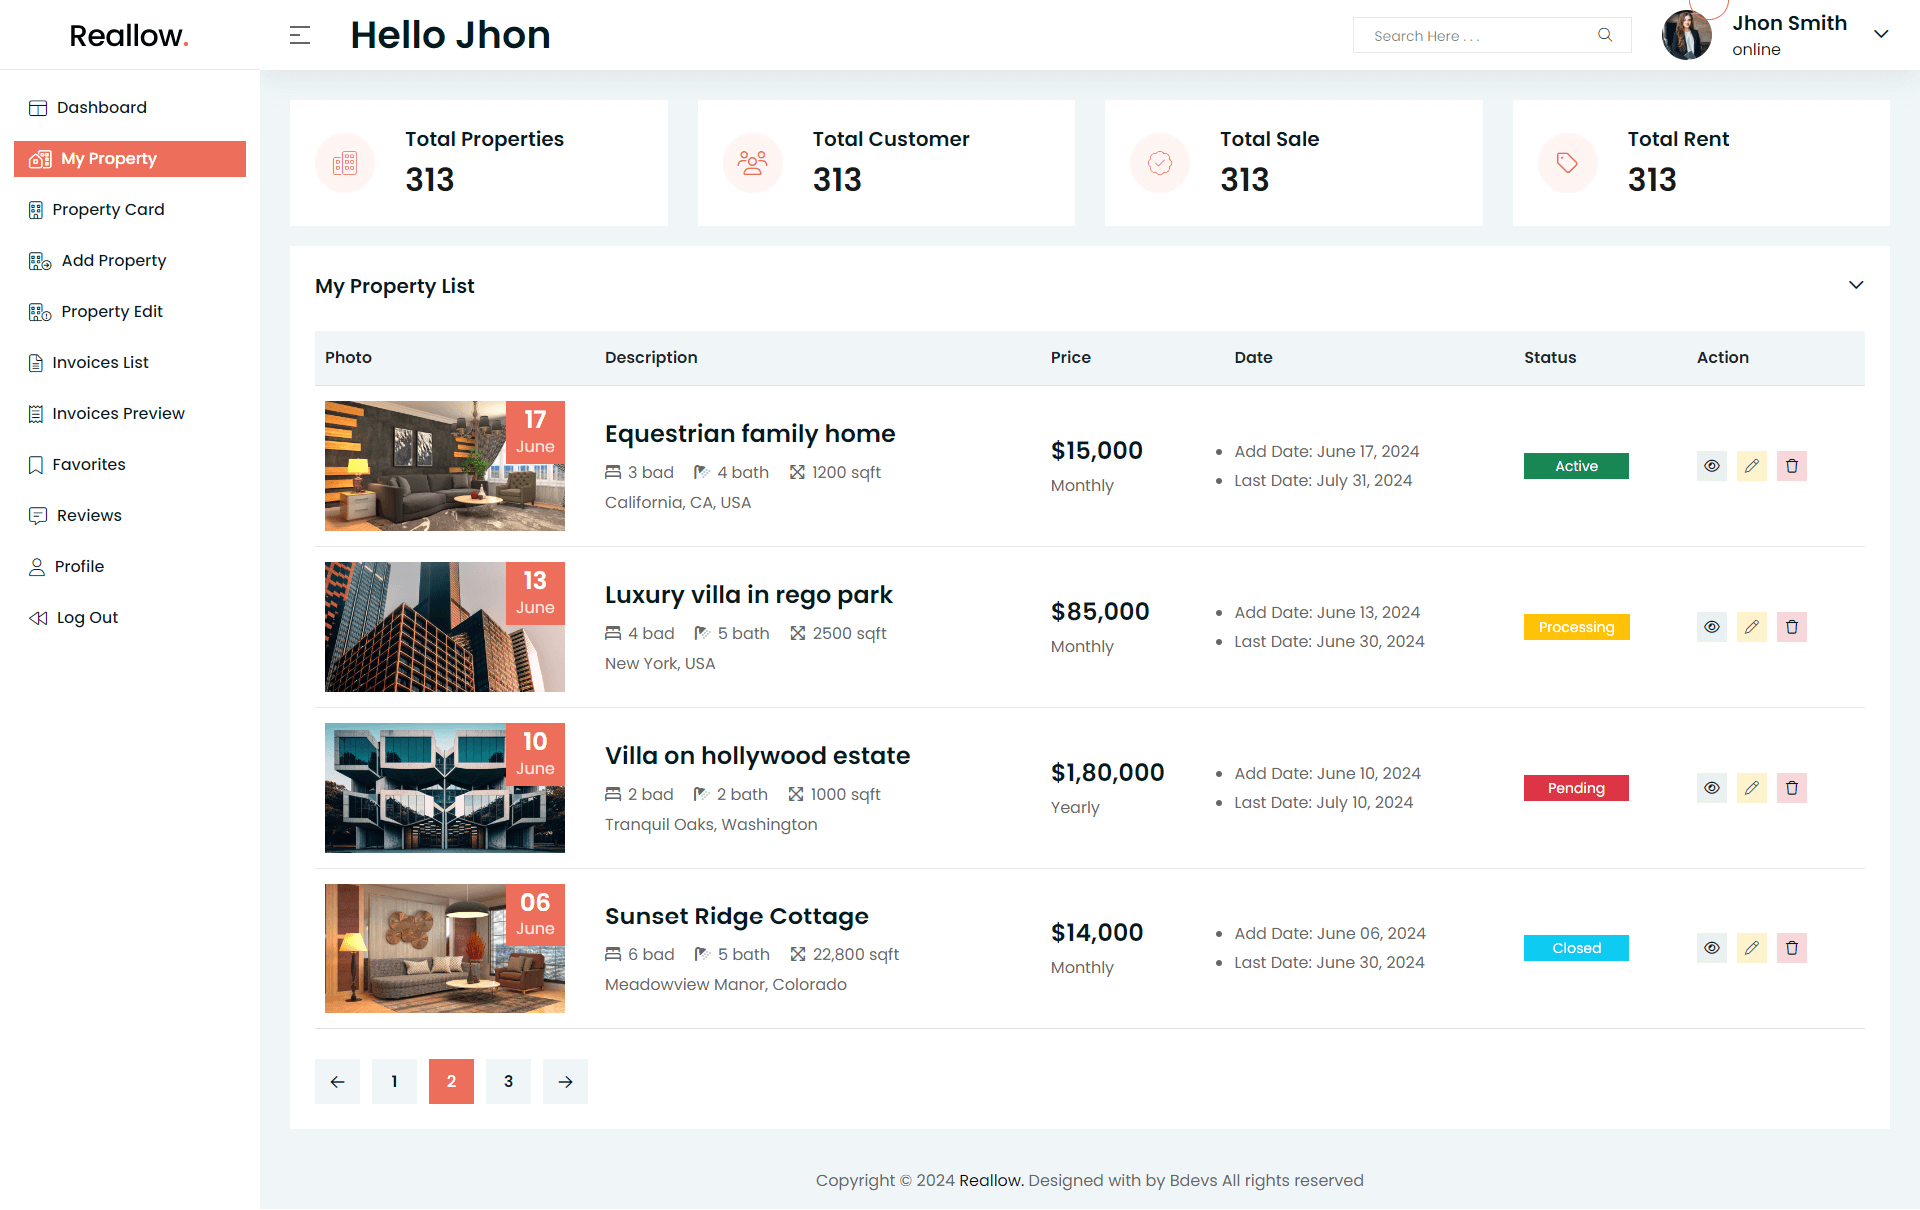Click trash icon for Sunset Ridge Cottage
Viewport: 1920px width, 1210px height.
(x=1791, y=948)
